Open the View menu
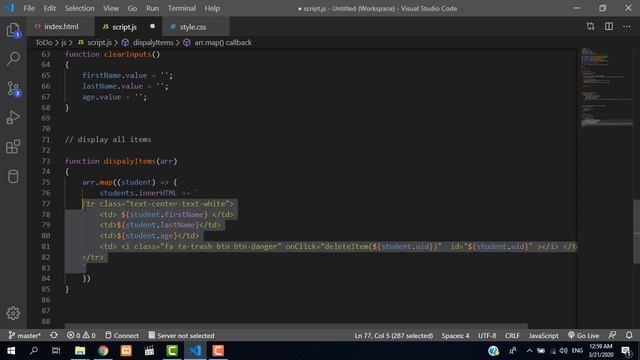Image resolution: width=640 pixels, height=360 pixels. [111, 8]
